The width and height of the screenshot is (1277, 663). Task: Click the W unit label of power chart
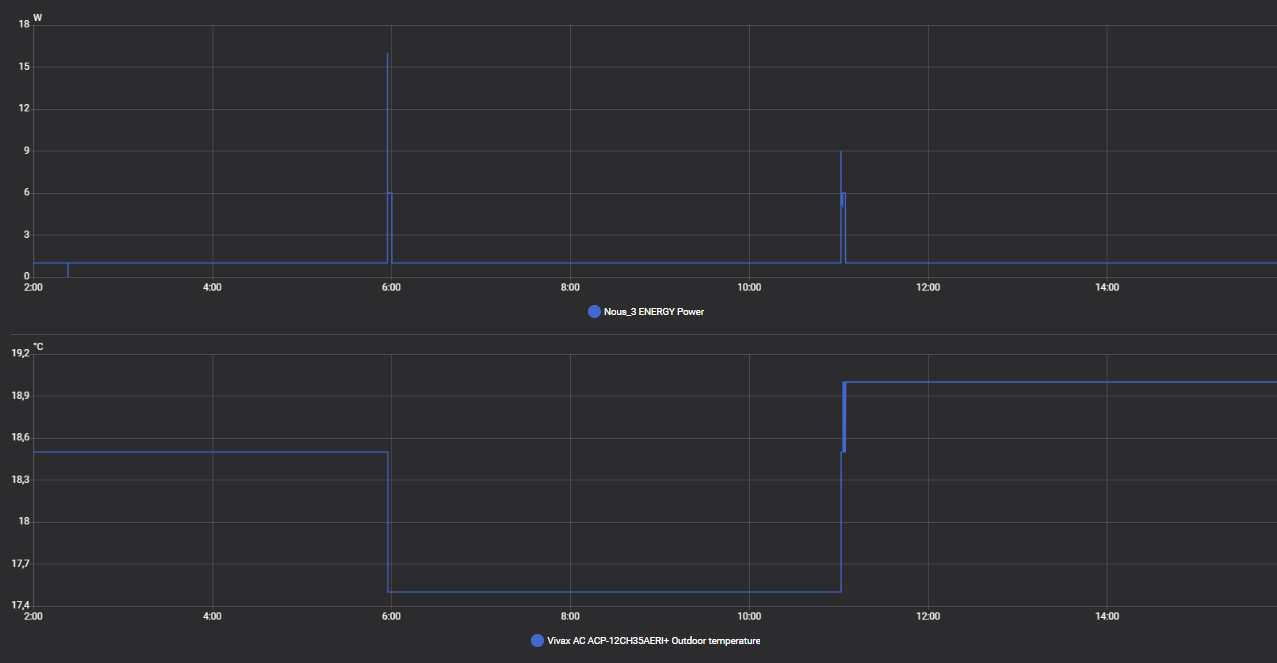37,17
